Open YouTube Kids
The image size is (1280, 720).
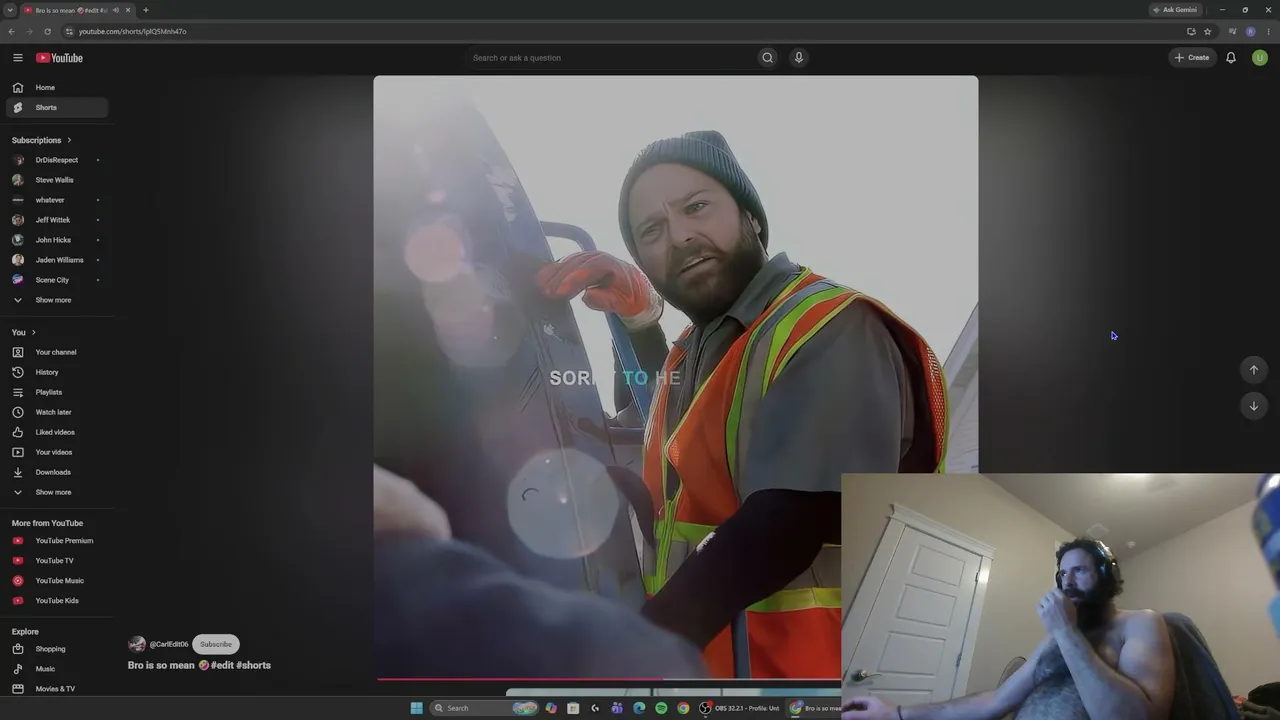[x=56, y=601]
